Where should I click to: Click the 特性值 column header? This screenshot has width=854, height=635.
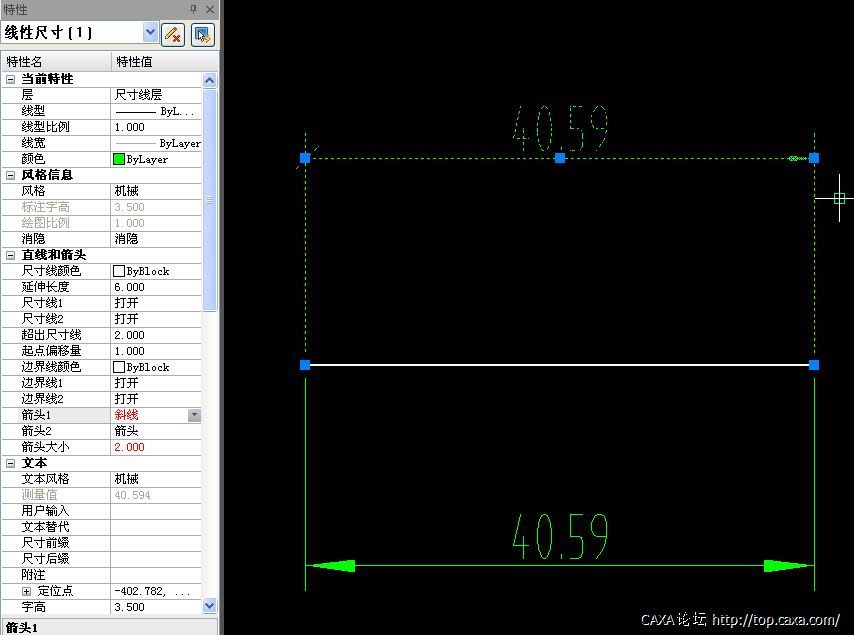pos(155,62)
